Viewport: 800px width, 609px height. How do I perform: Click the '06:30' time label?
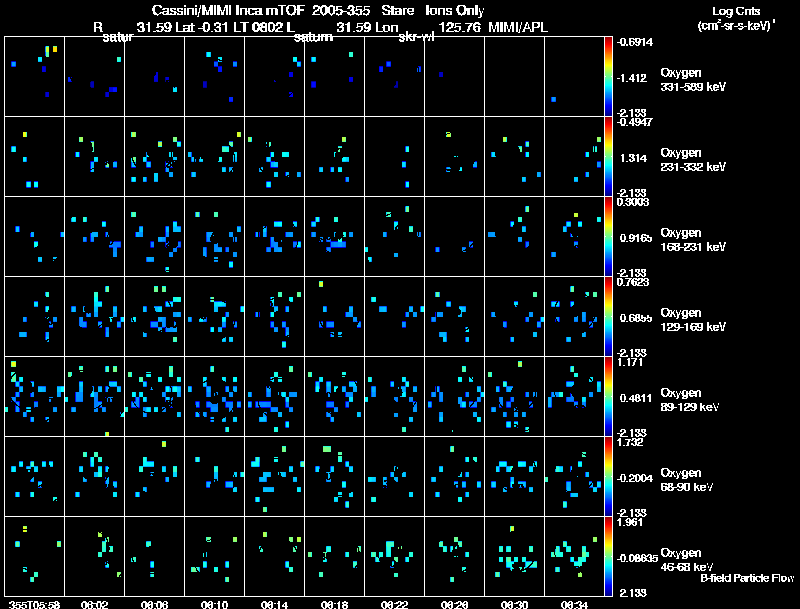tap(514, 604)
